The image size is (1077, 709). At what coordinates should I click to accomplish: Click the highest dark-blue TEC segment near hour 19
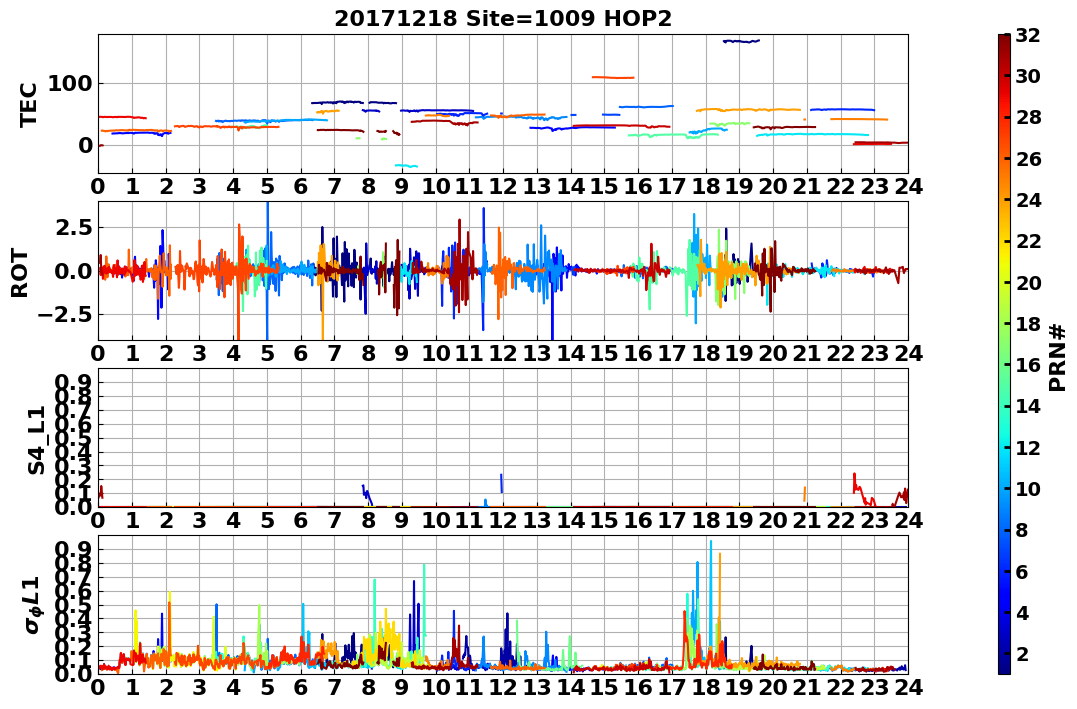pos(741,41)
